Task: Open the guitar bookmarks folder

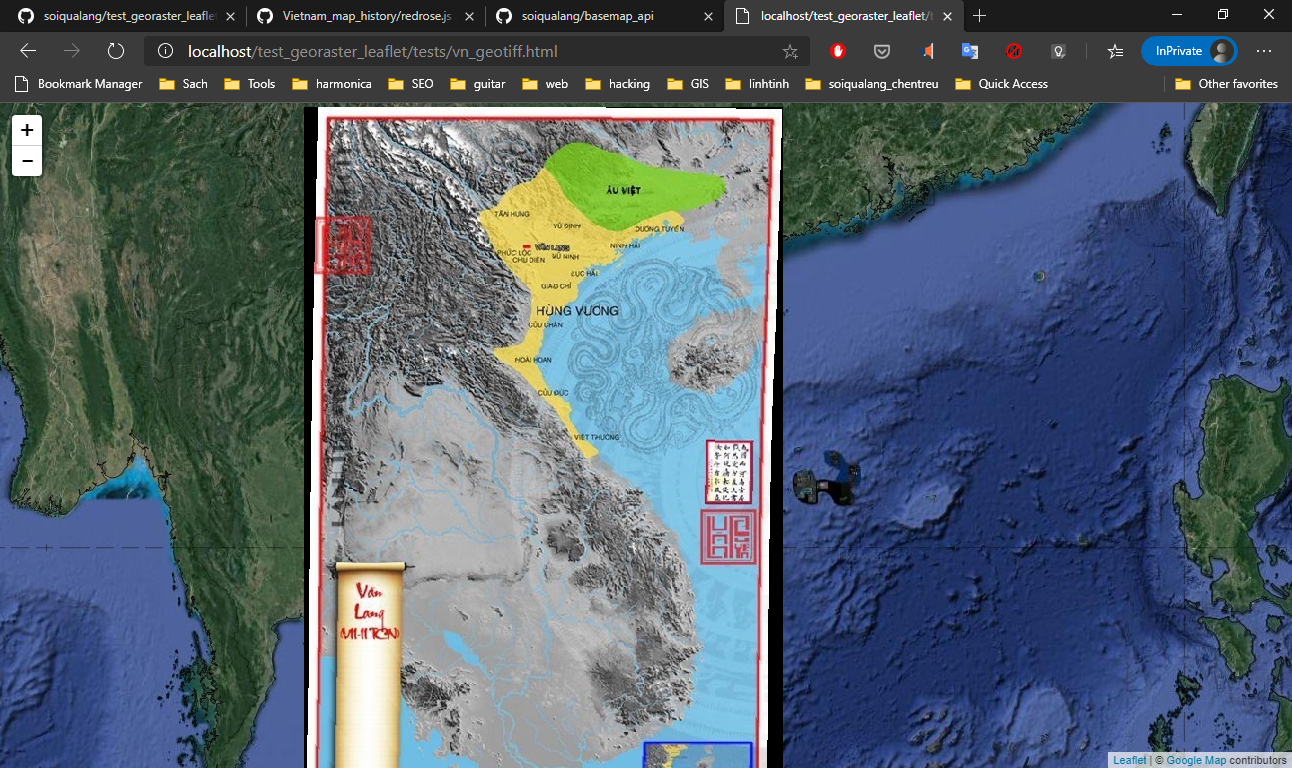Action: click(478, 84)
